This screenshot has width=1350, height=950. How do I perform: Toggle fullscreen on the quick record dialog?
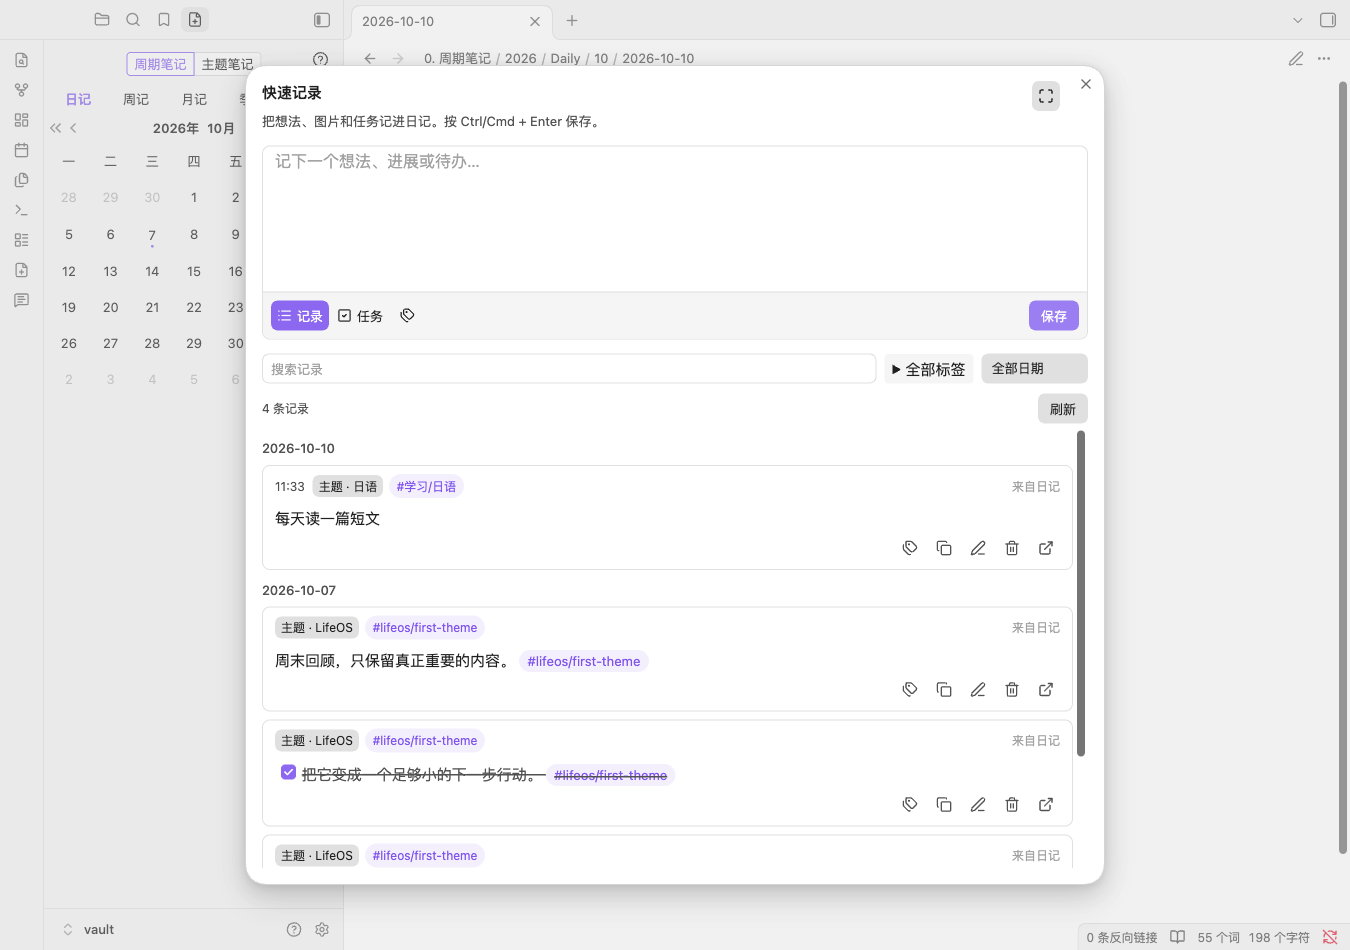click(1046, 96)
